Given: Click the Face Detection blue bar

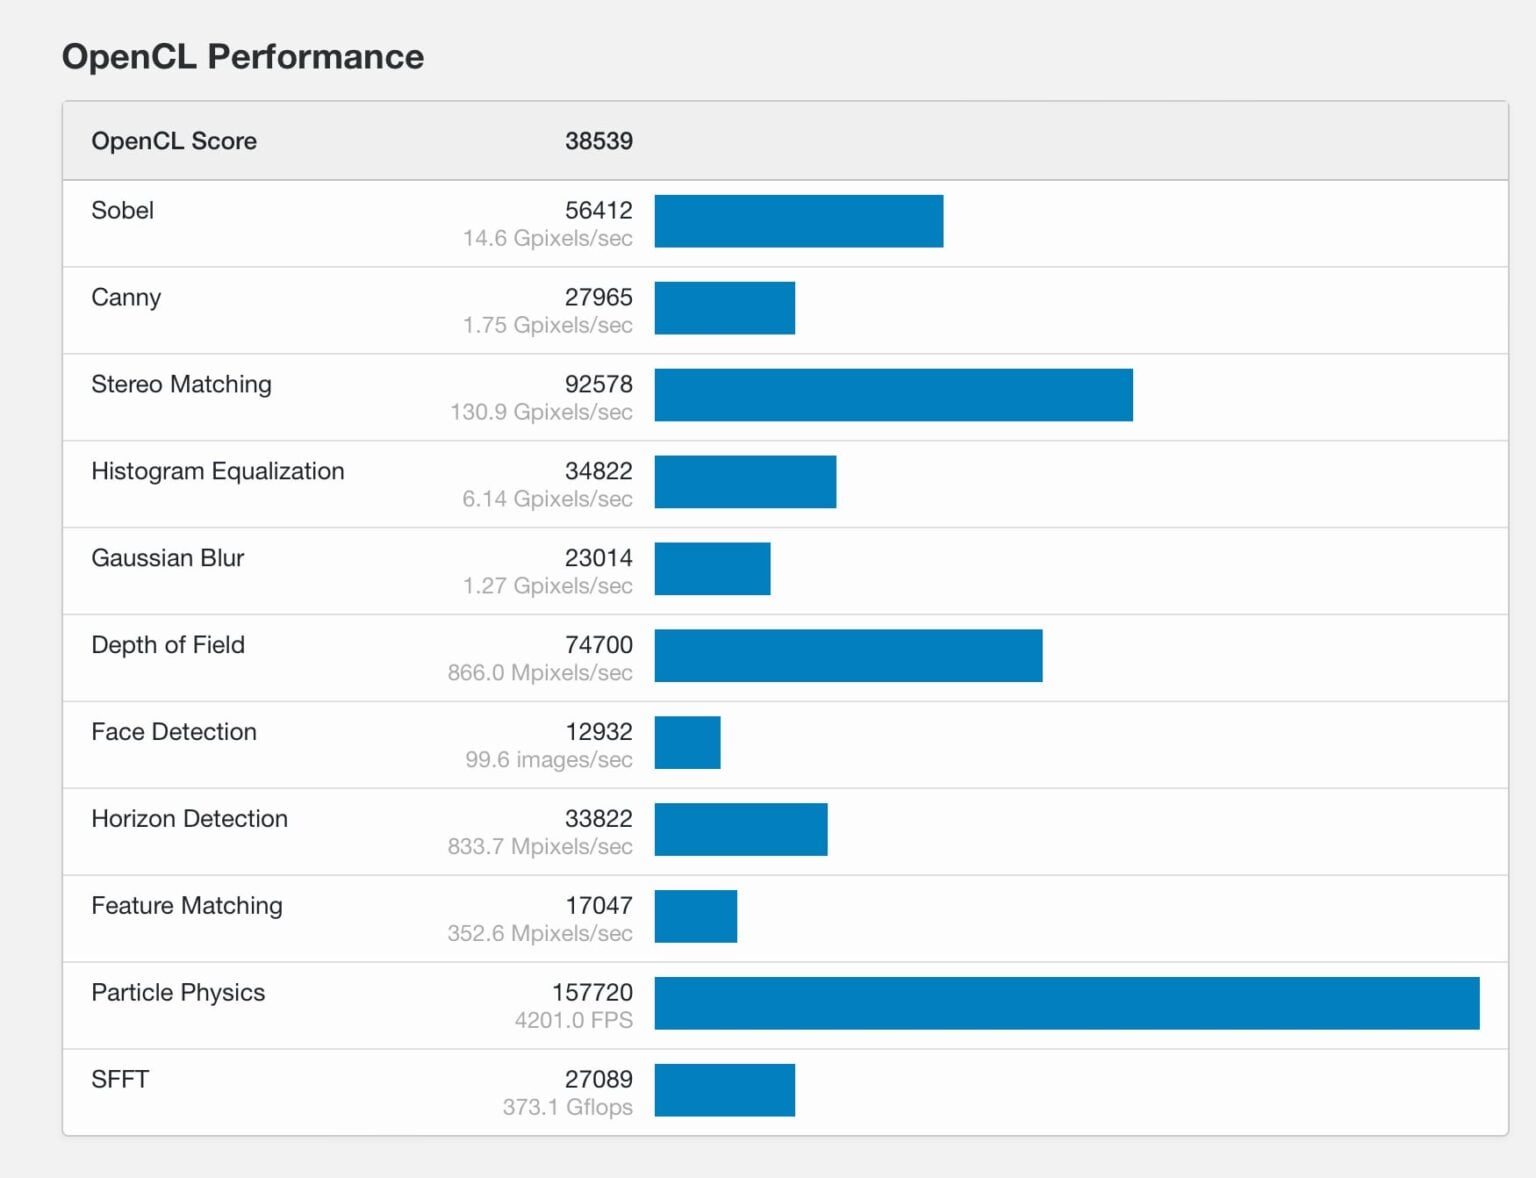Looking at the screenshot, I should coord(687,743).
